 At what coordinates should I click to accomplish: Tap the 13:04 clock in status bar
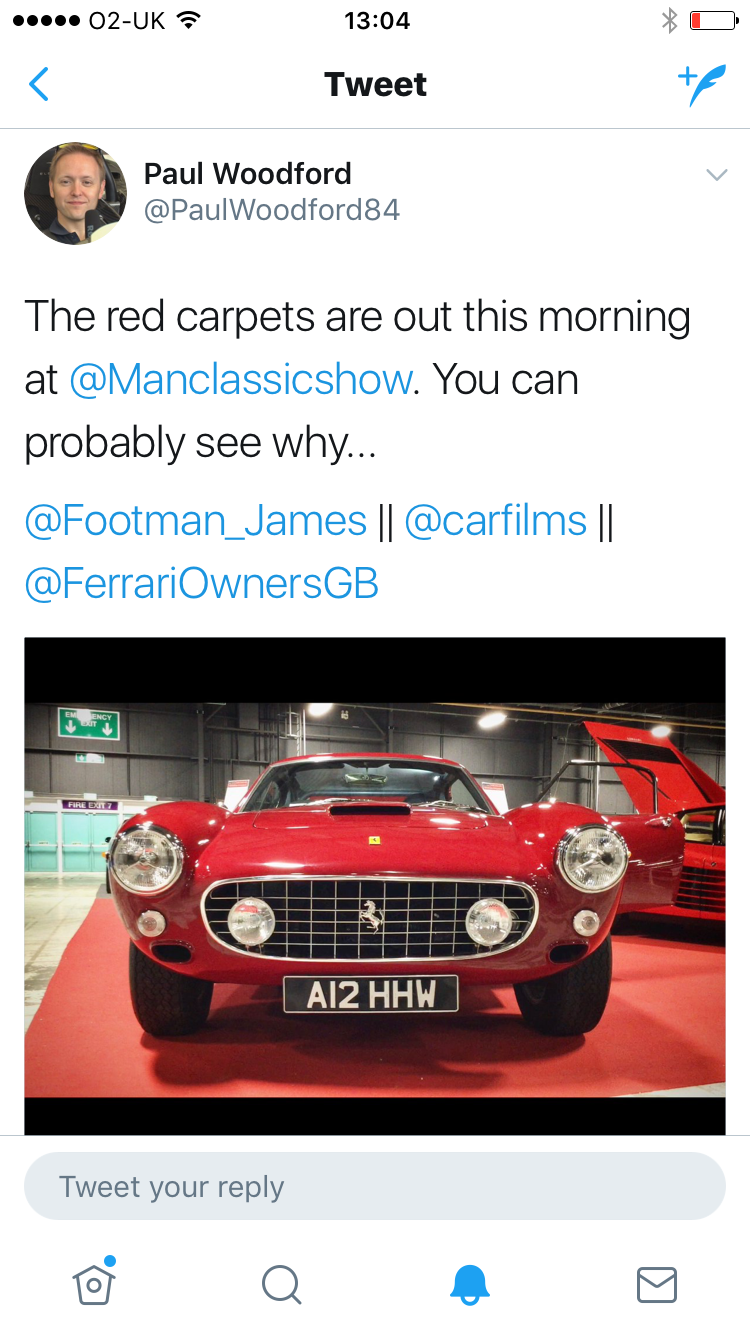pos(376,20)
